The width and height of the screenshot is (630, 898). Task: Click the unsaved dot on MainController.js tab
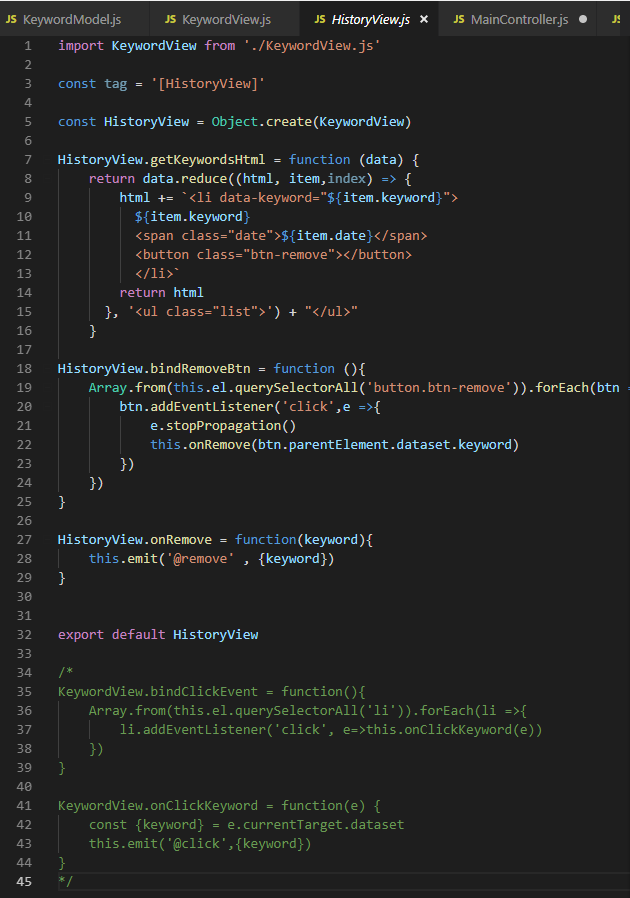(583, 19)
